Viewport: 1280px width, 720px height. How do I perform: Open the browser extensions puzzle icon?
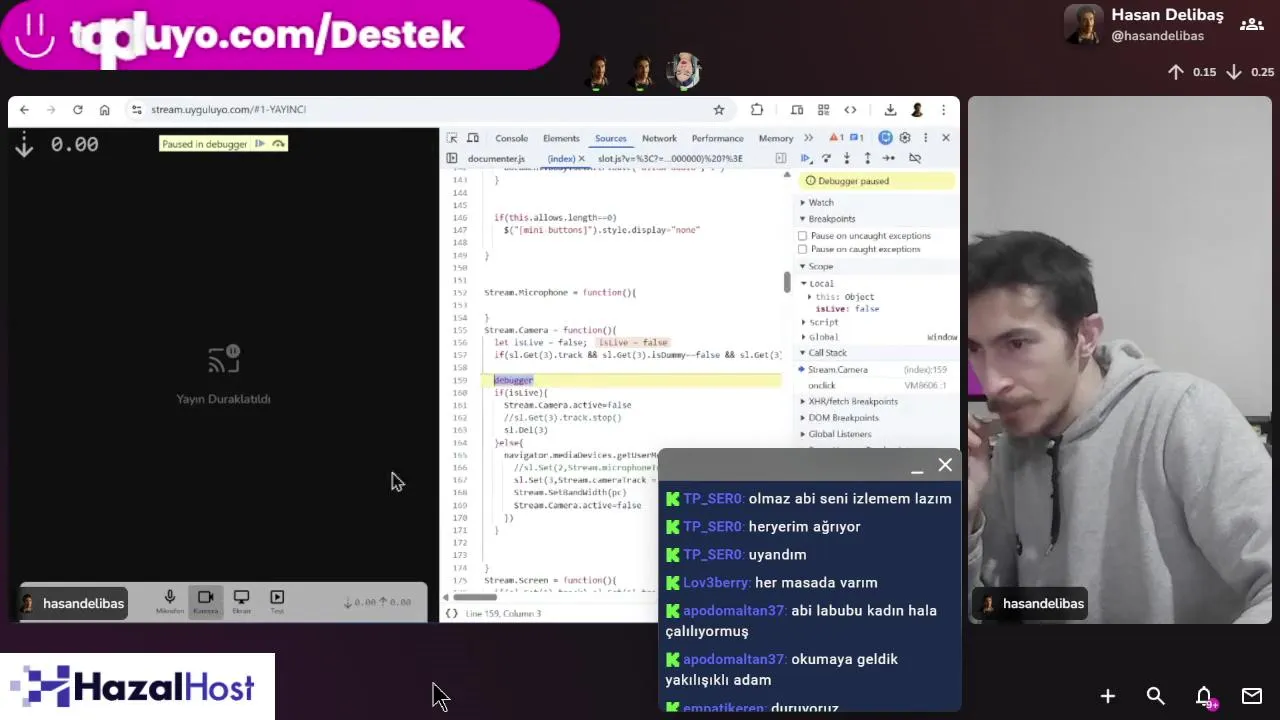[757, 110]
